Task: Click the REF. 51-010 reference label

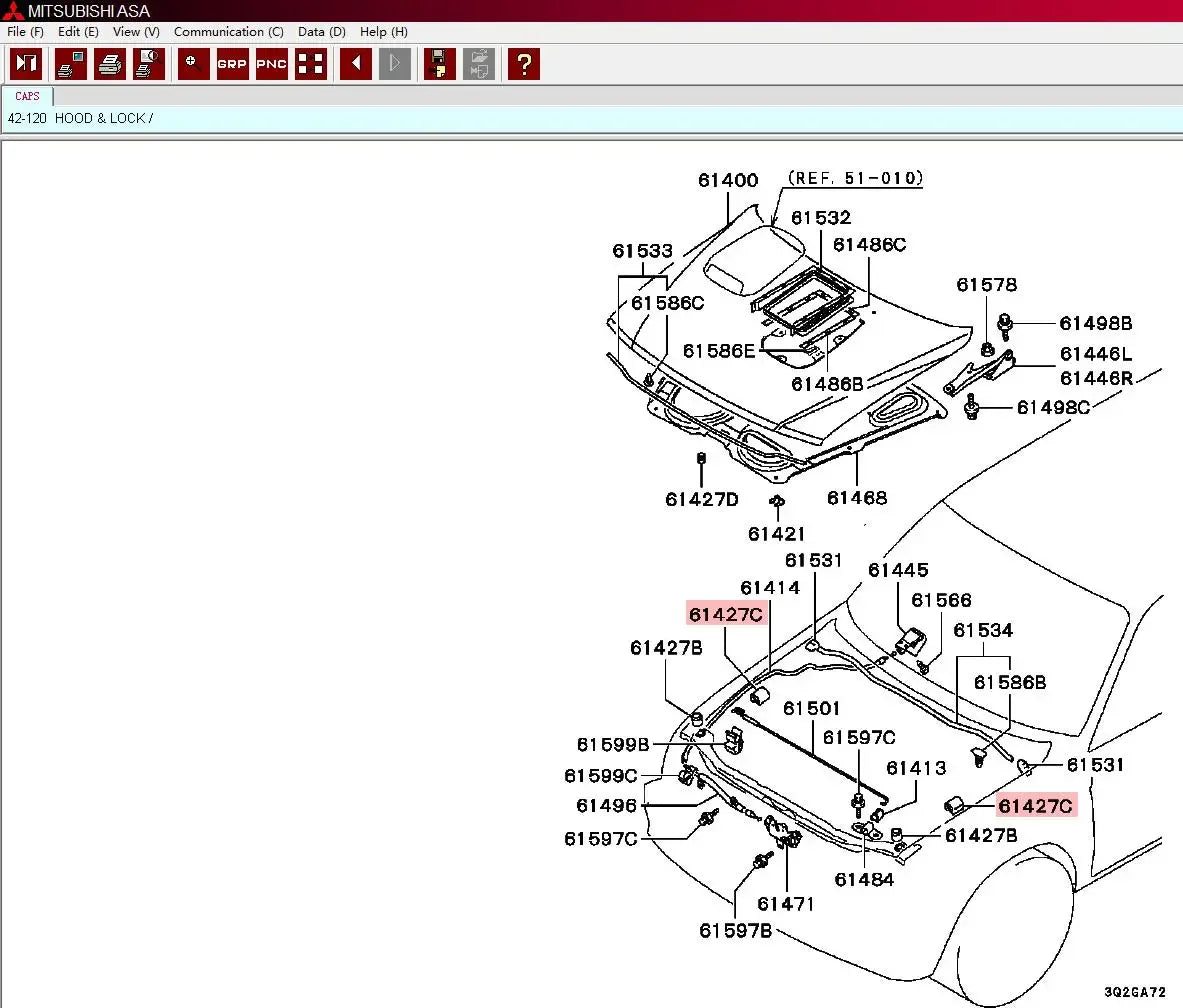Action: pyautogui.click(x=855, y=178)
